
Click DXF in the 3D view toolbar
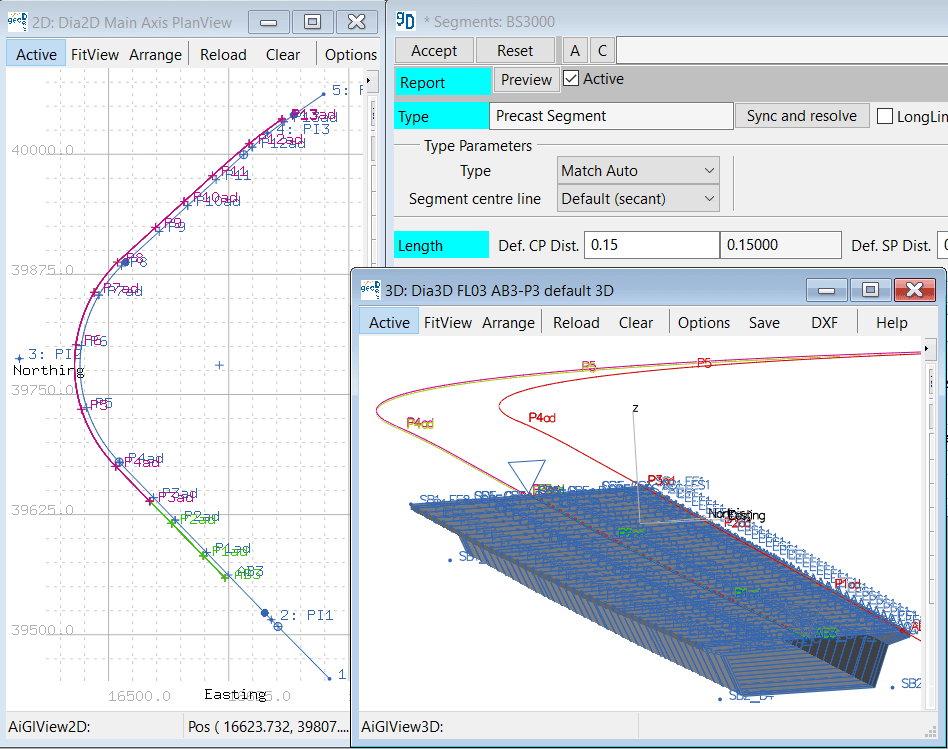pos(825,322)
